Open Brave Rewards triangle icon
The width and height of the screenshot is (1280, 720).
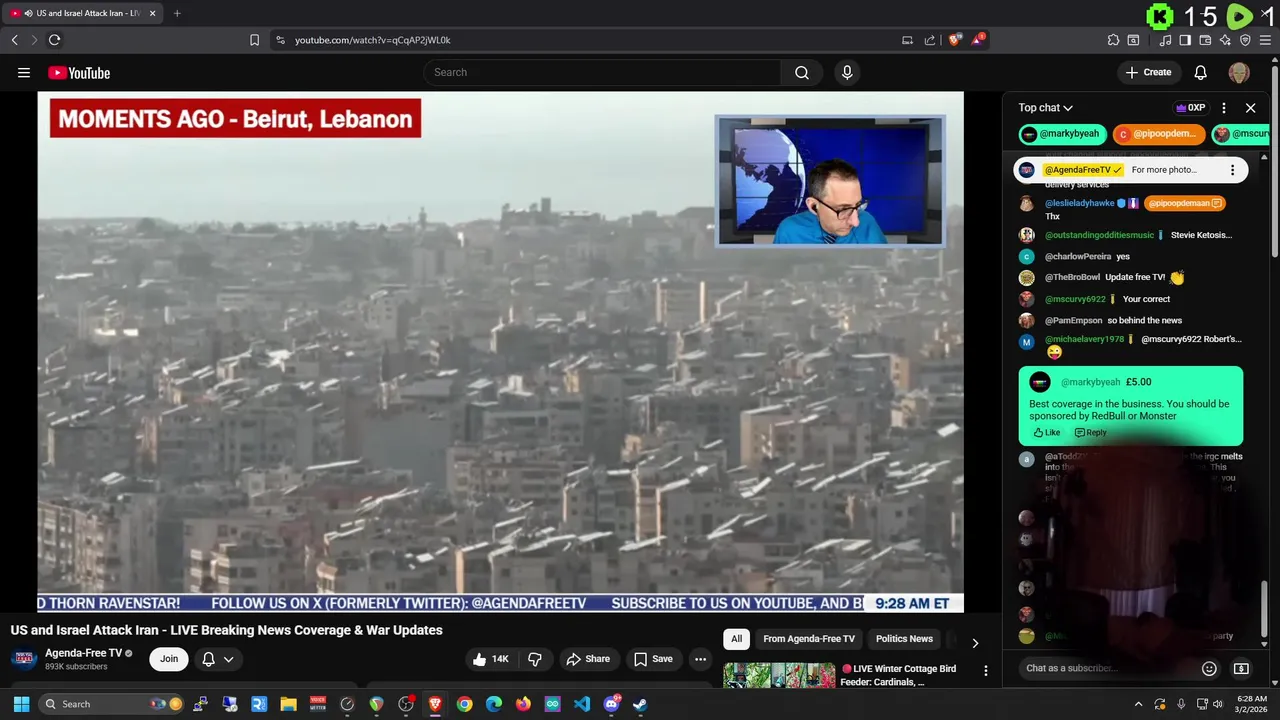point(979,40)
